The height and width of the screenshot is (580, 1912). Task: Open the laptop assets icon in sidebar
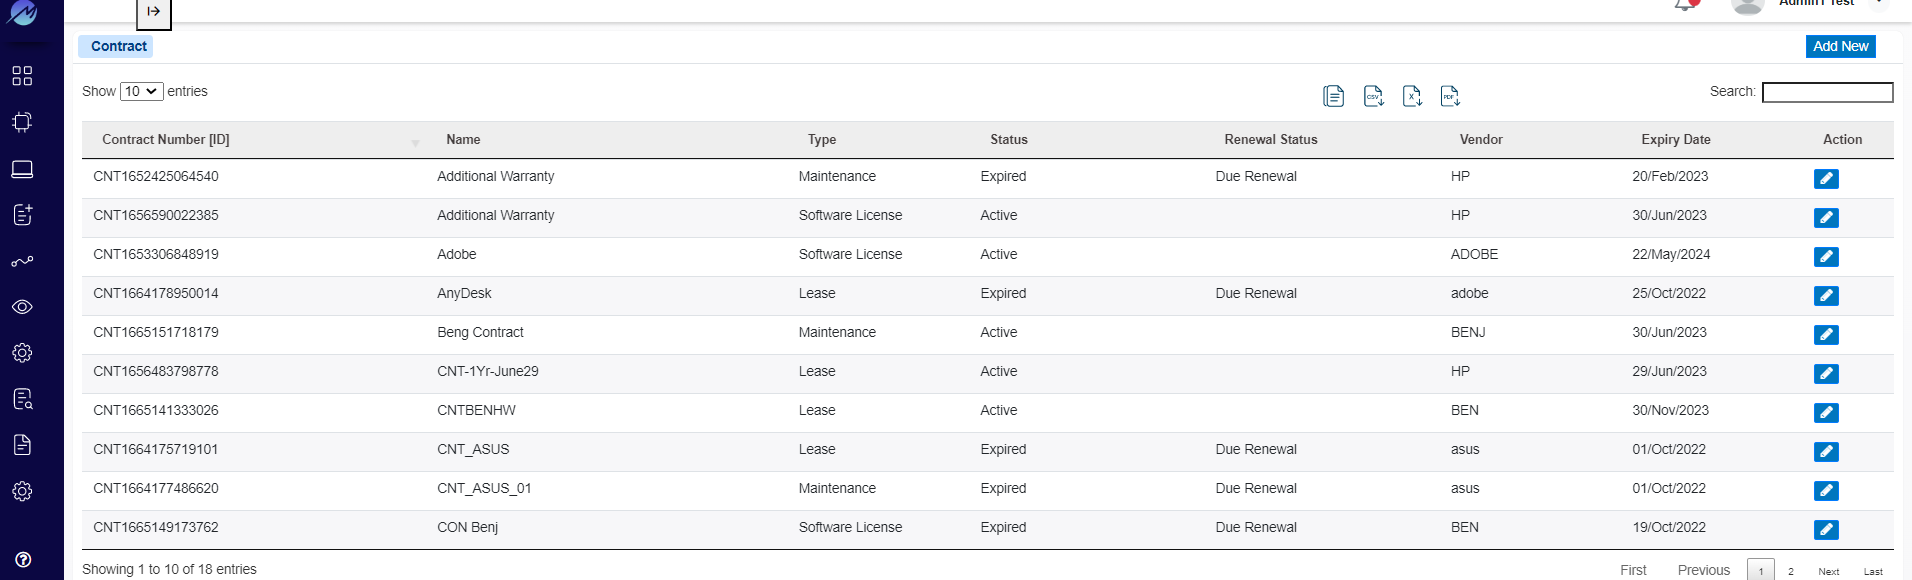(x=22, y=169)
